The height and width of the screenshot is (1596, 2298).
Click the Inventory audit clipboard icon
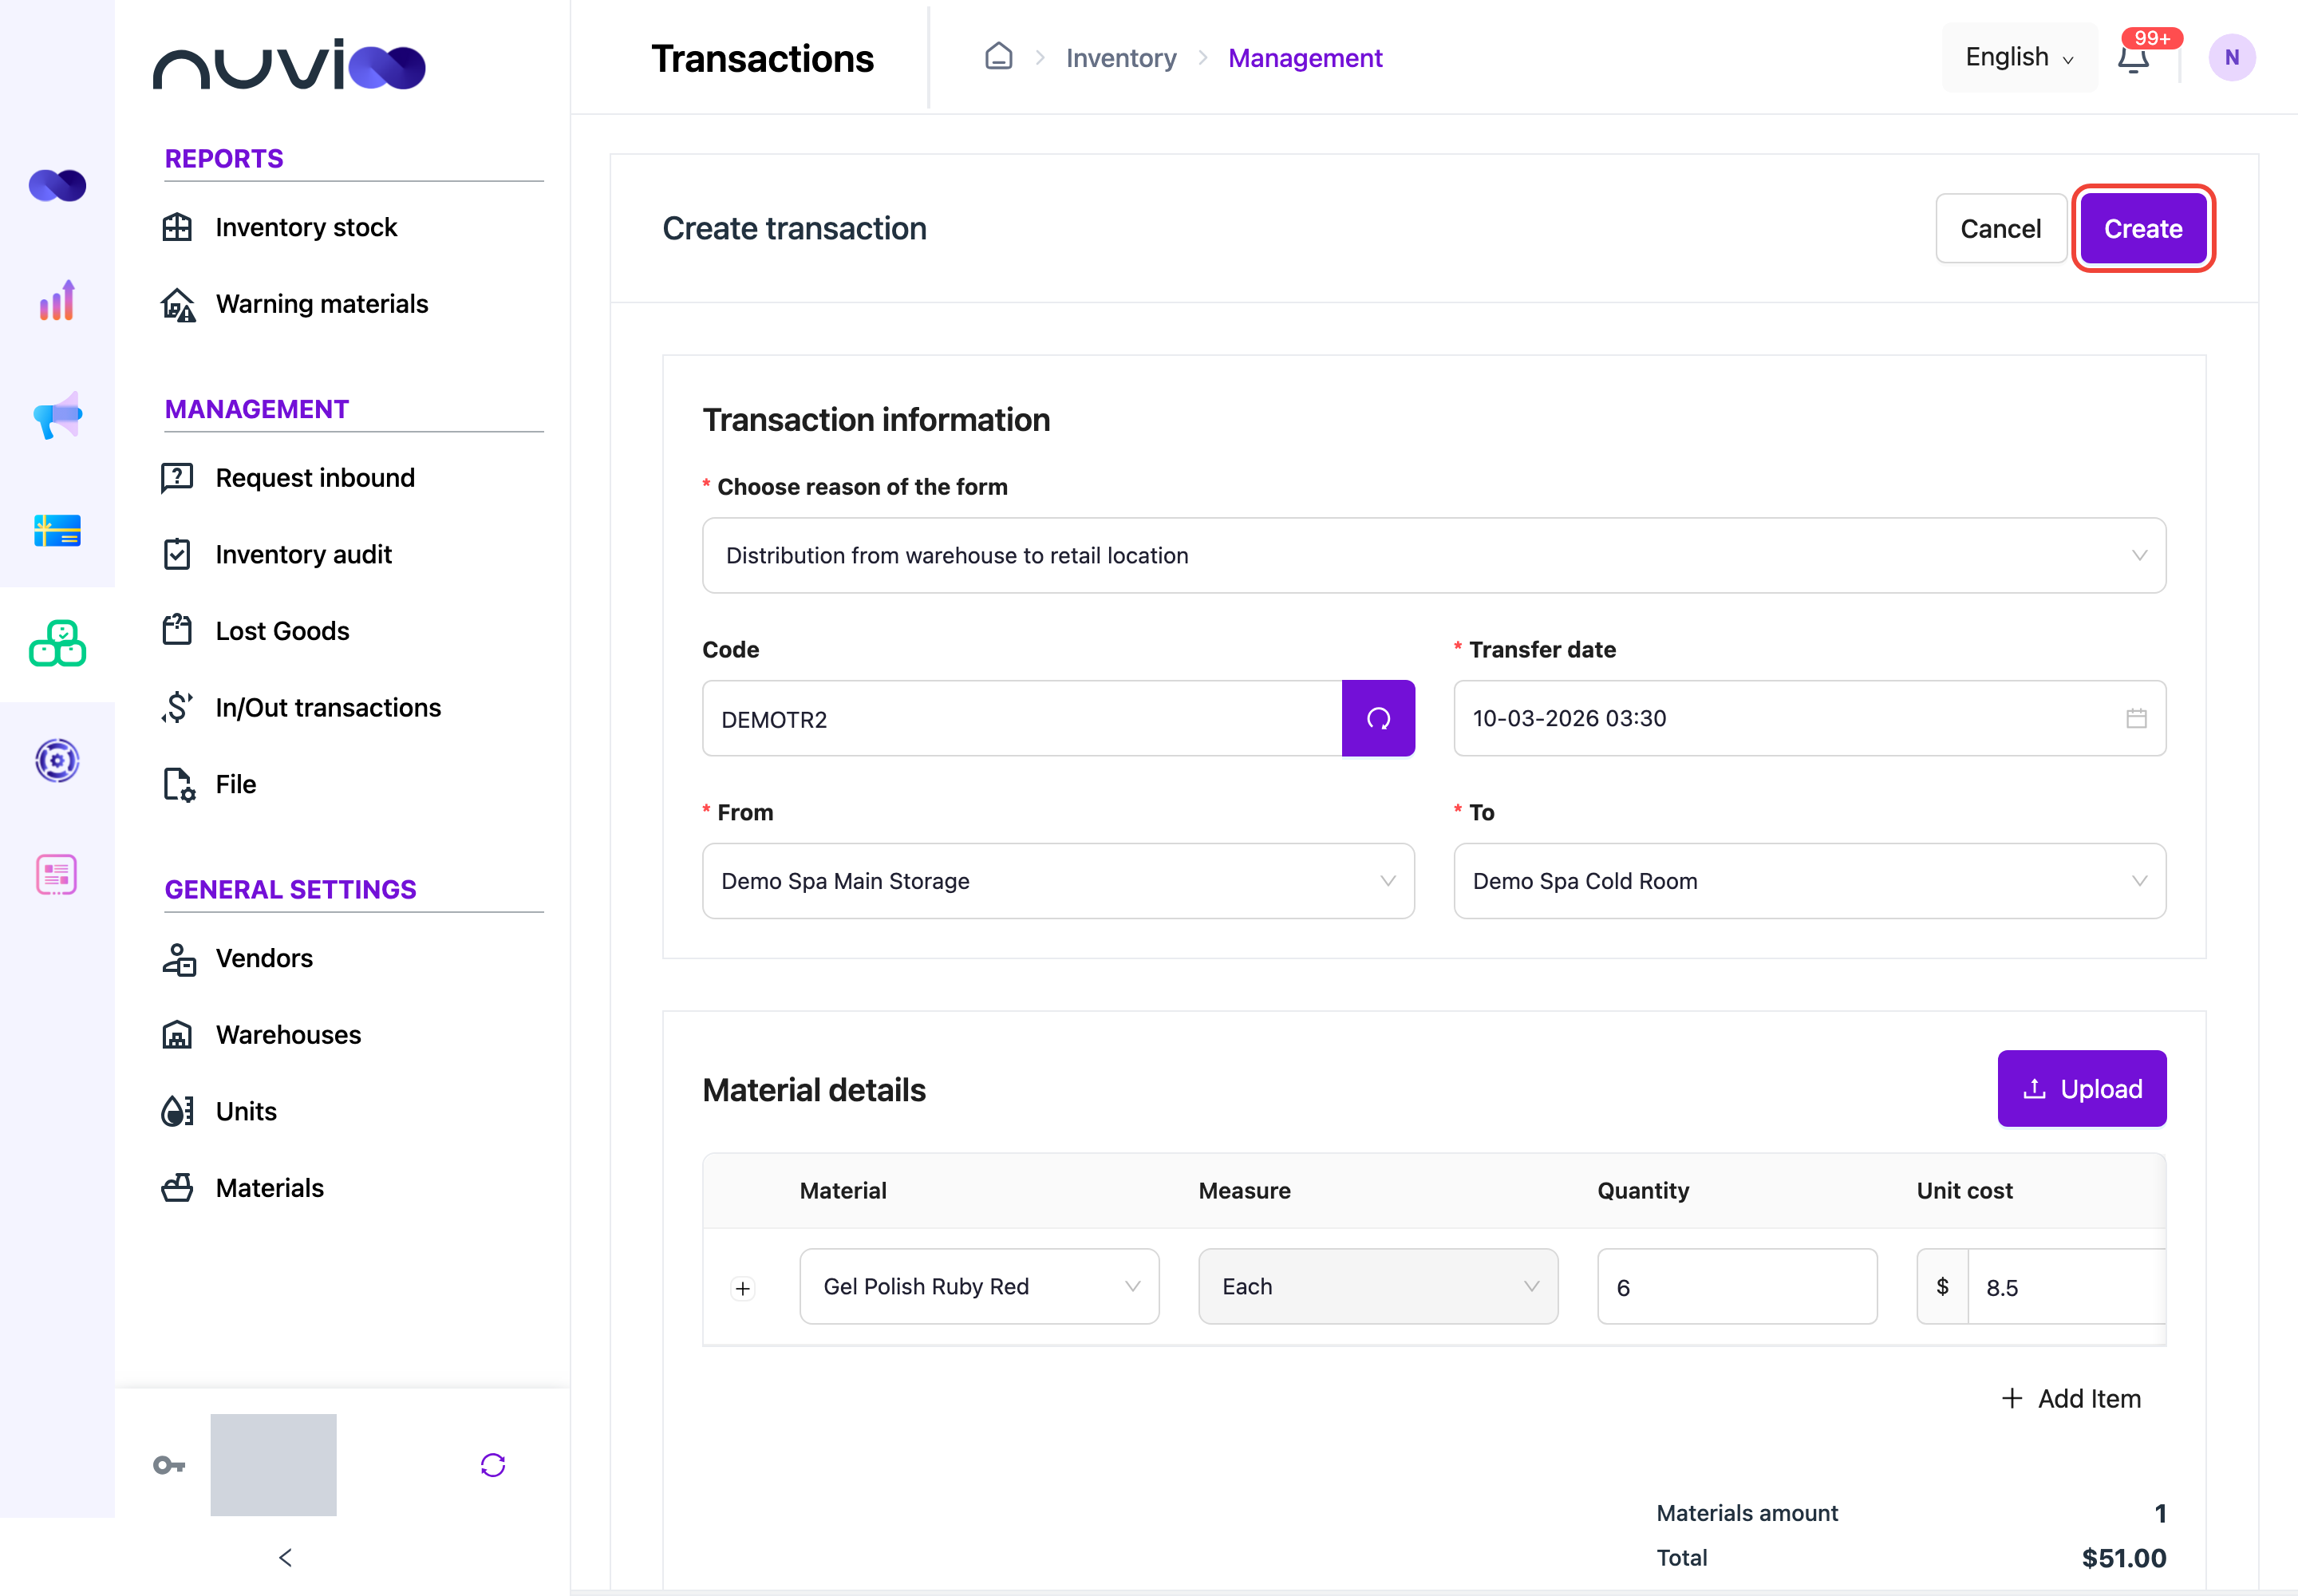(177, 554)
